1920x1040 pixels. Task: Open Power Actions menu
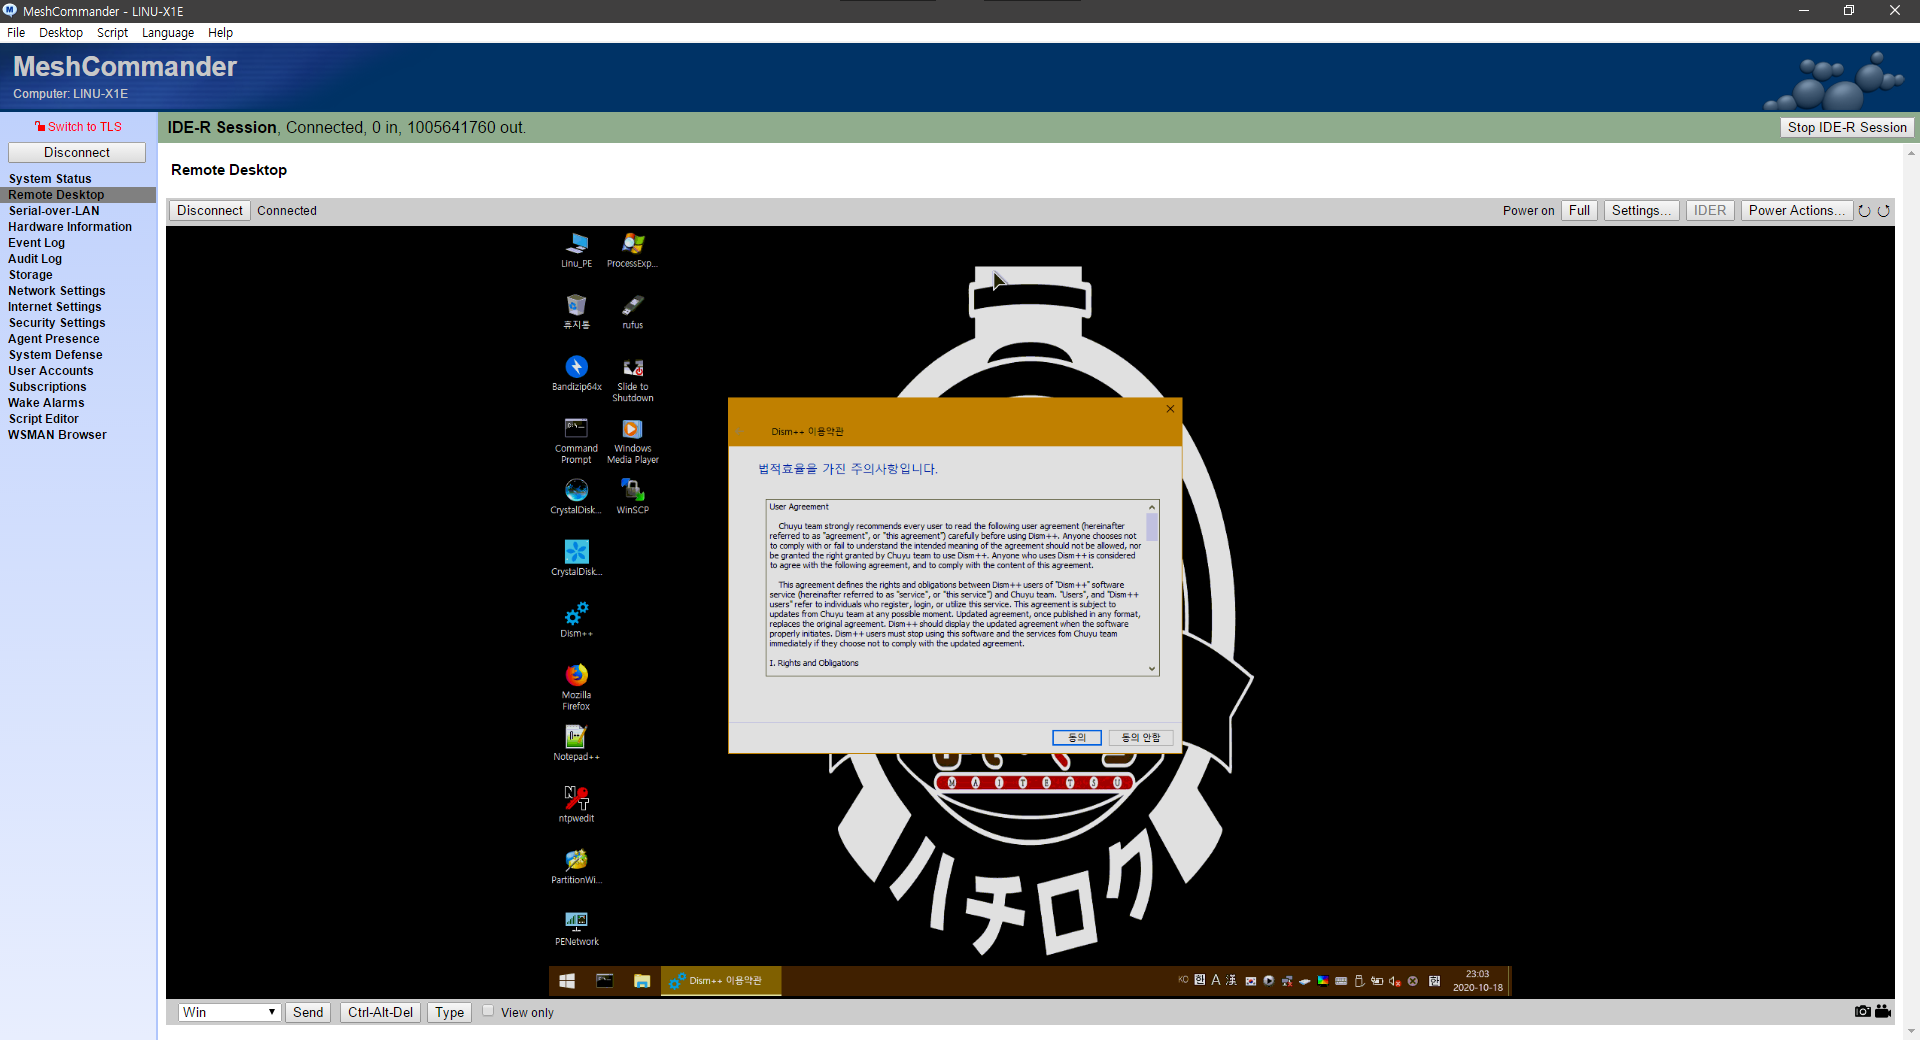(1797, 211)
